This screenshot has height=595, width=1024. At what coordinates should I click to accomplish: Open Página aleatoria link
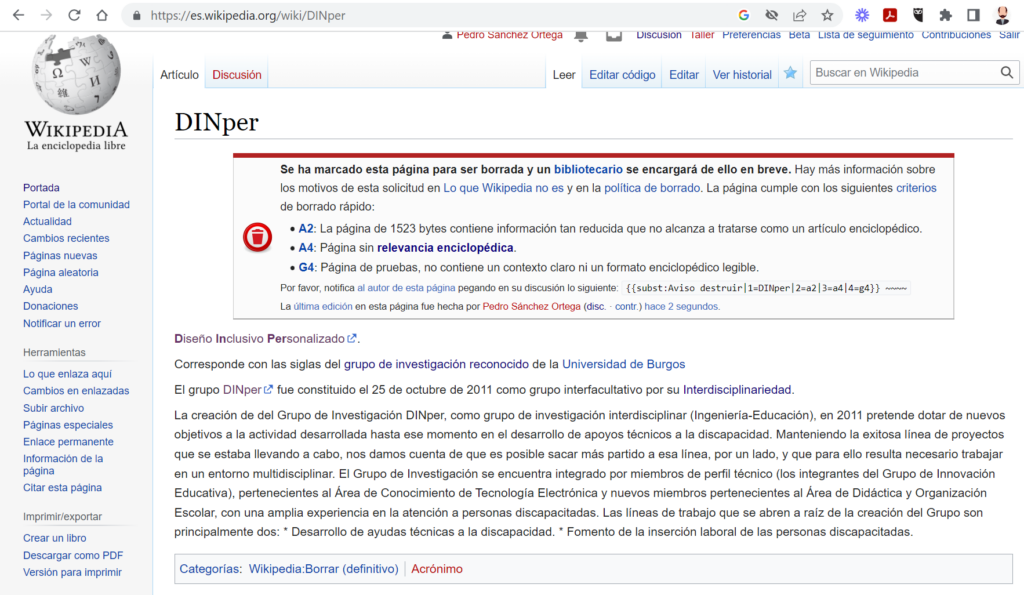[61, 272]
